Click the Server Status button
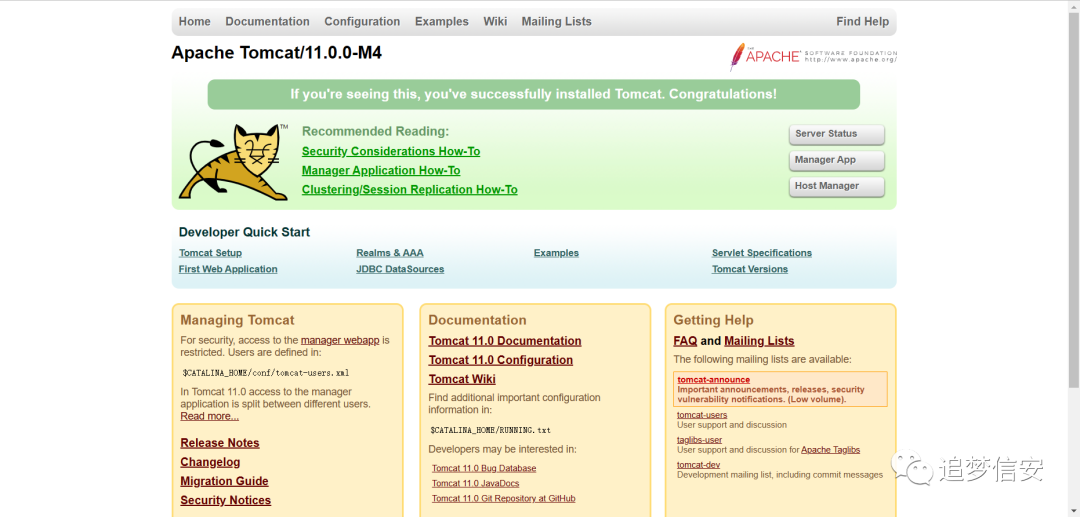This screenshot has height=517, width=1080. pyautogui.click(x=836, y=134)
